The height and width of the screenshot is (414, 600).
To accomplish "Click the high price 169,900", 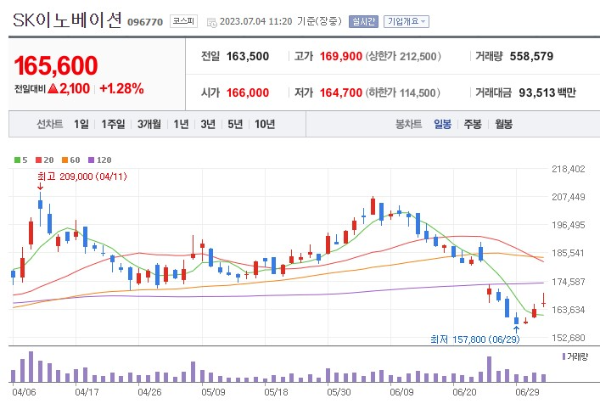I will (x=341, y=56).
